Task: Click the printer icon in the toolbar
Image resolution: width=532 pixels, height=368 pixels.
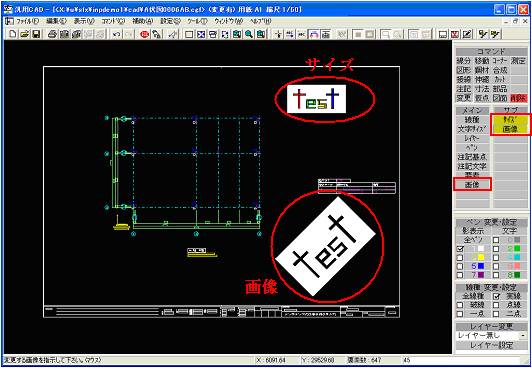Action: pos(52,34)
